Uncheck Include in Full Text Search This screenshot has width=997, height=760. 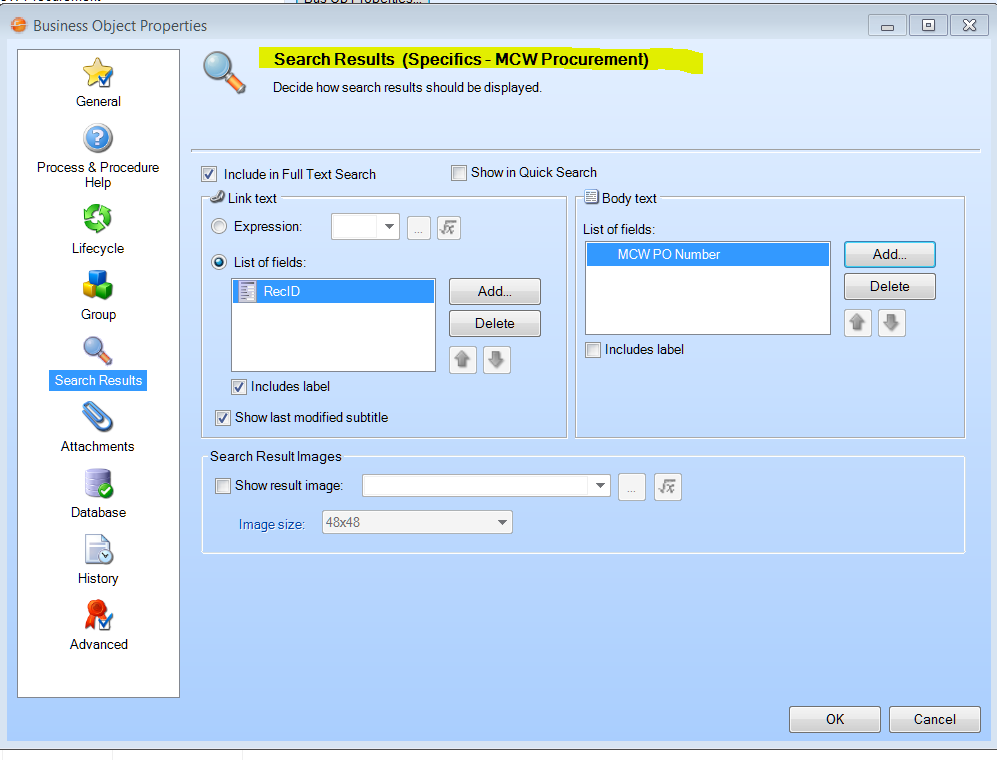click(209, 174)
